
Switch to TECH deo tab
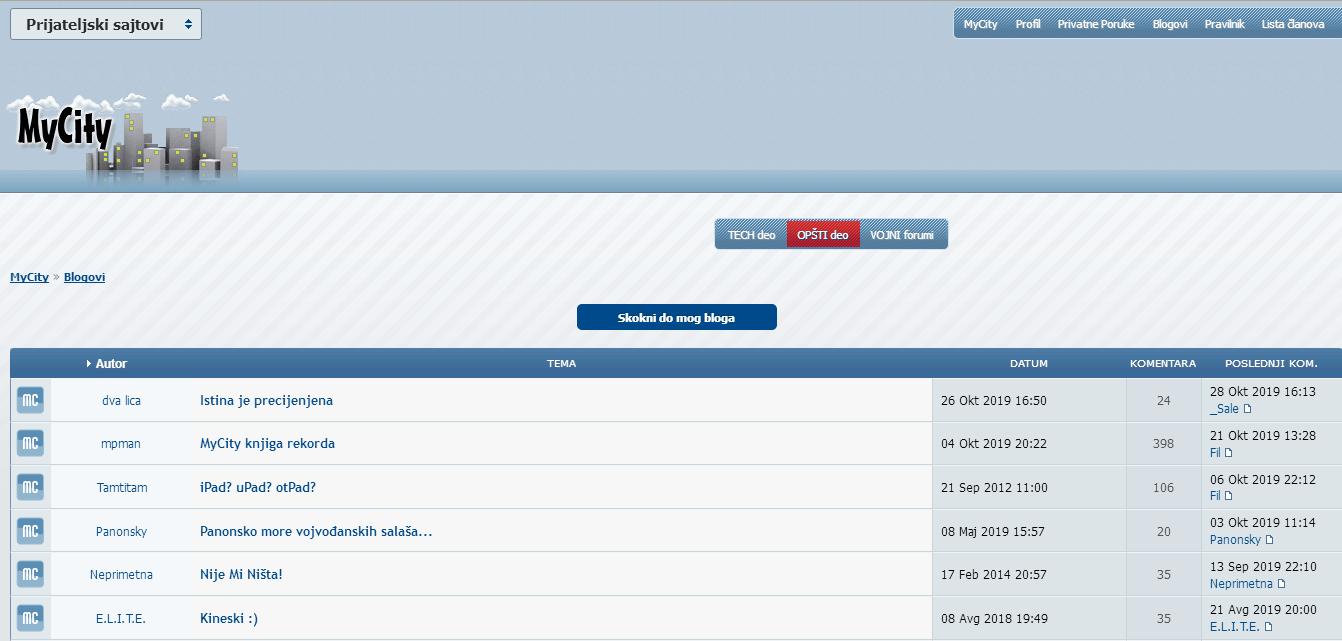pyautogui.click(x=751, y=235)
